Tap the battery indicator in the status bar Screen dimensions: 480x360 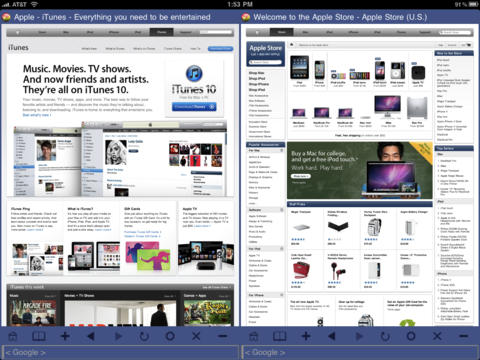(473, 4)
